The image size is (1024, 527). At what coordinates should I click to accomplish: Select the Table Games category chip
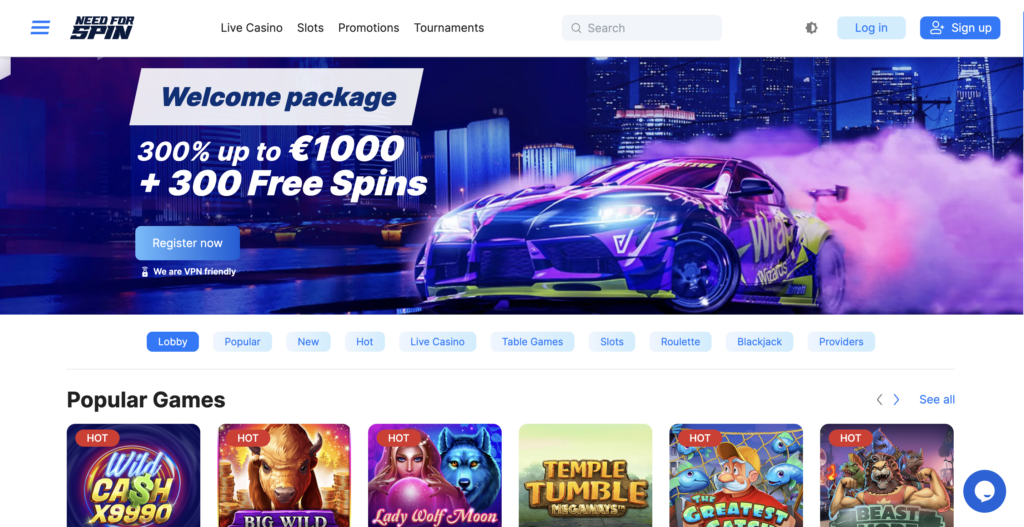[532, 342]
